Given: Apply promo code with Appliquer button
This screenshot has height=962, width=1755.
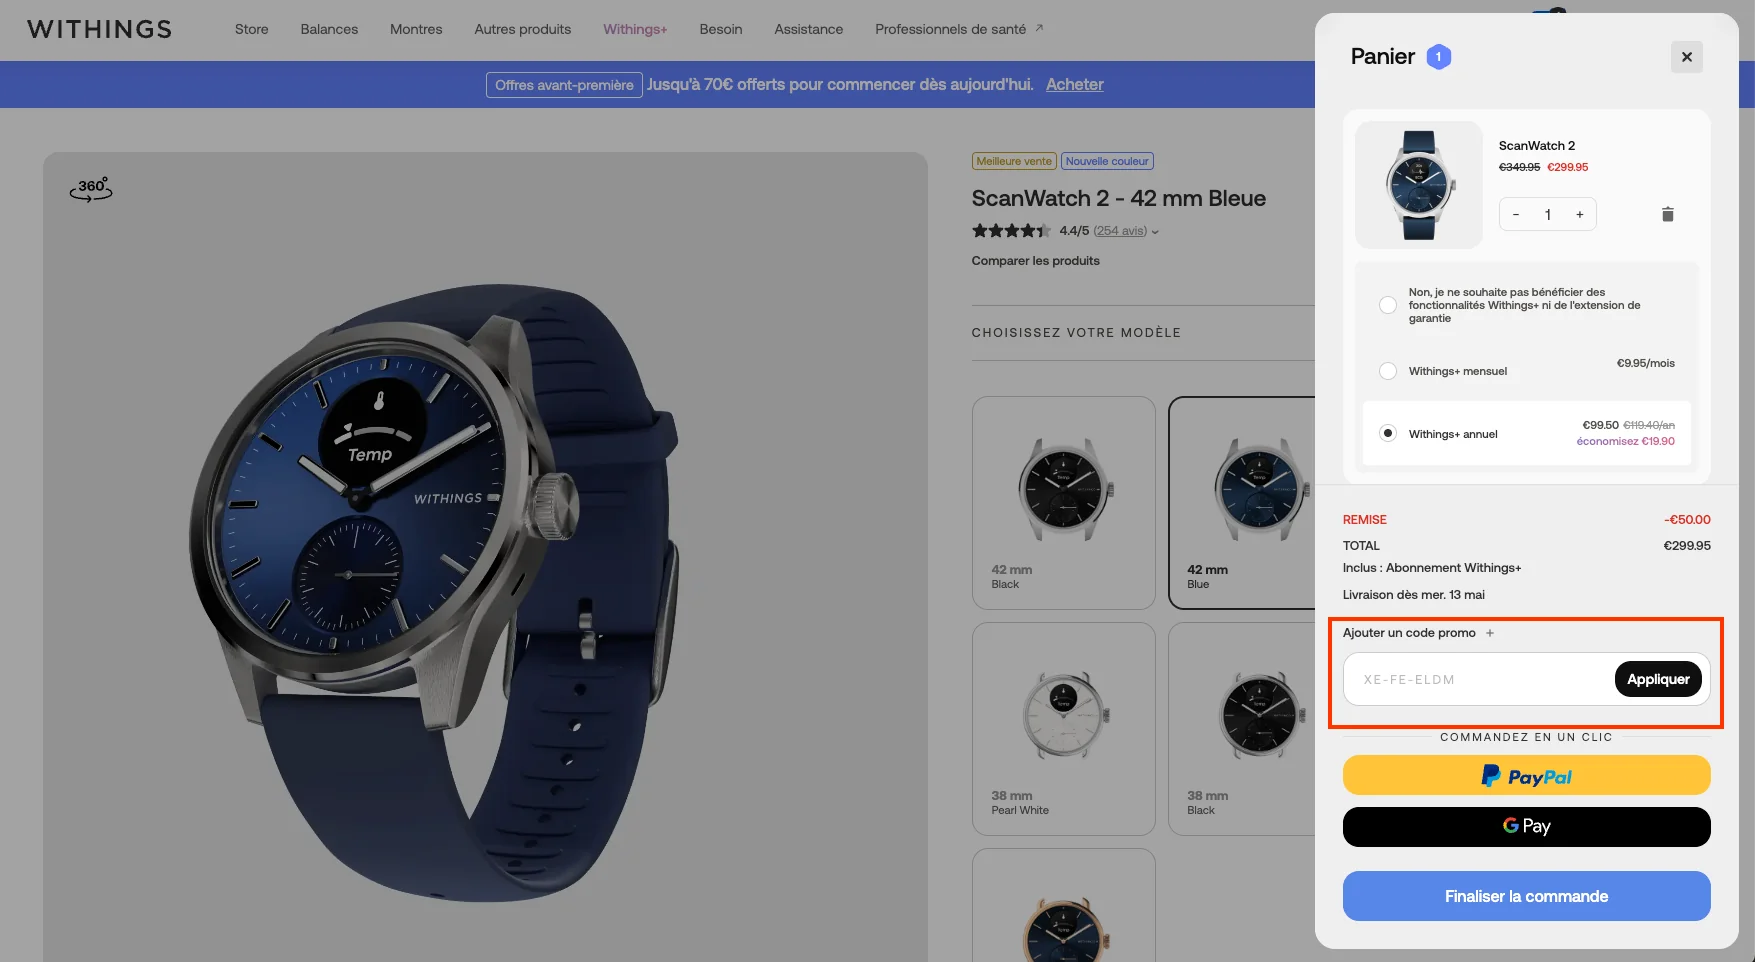Looking at the screenshot, I should (x=1658, y=679).
